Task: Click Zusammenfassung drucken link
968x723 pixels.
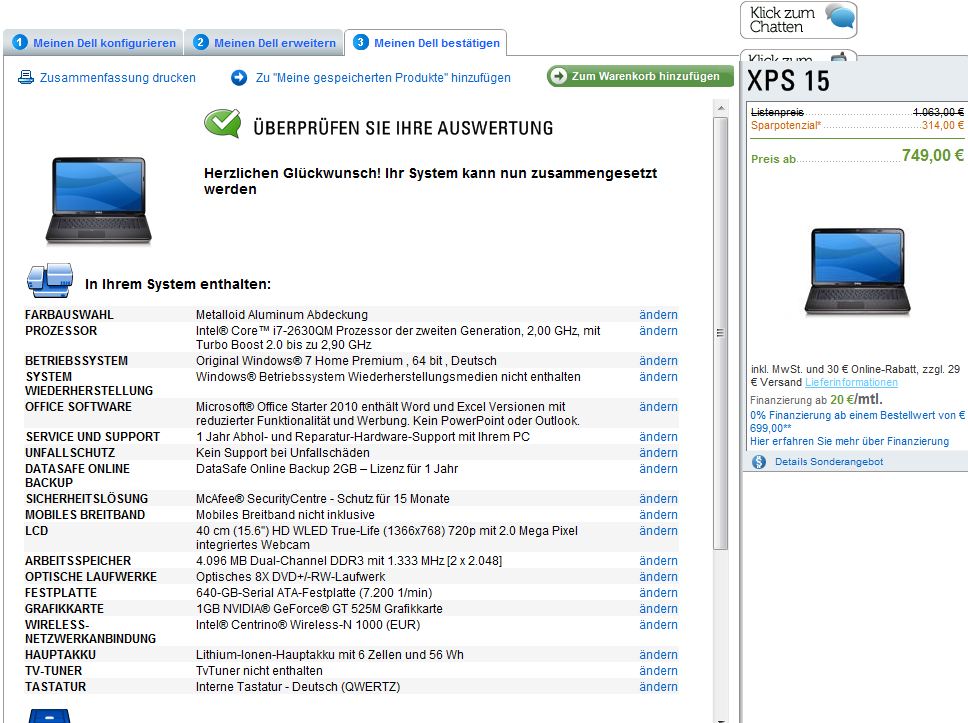Action: [117, 78]
